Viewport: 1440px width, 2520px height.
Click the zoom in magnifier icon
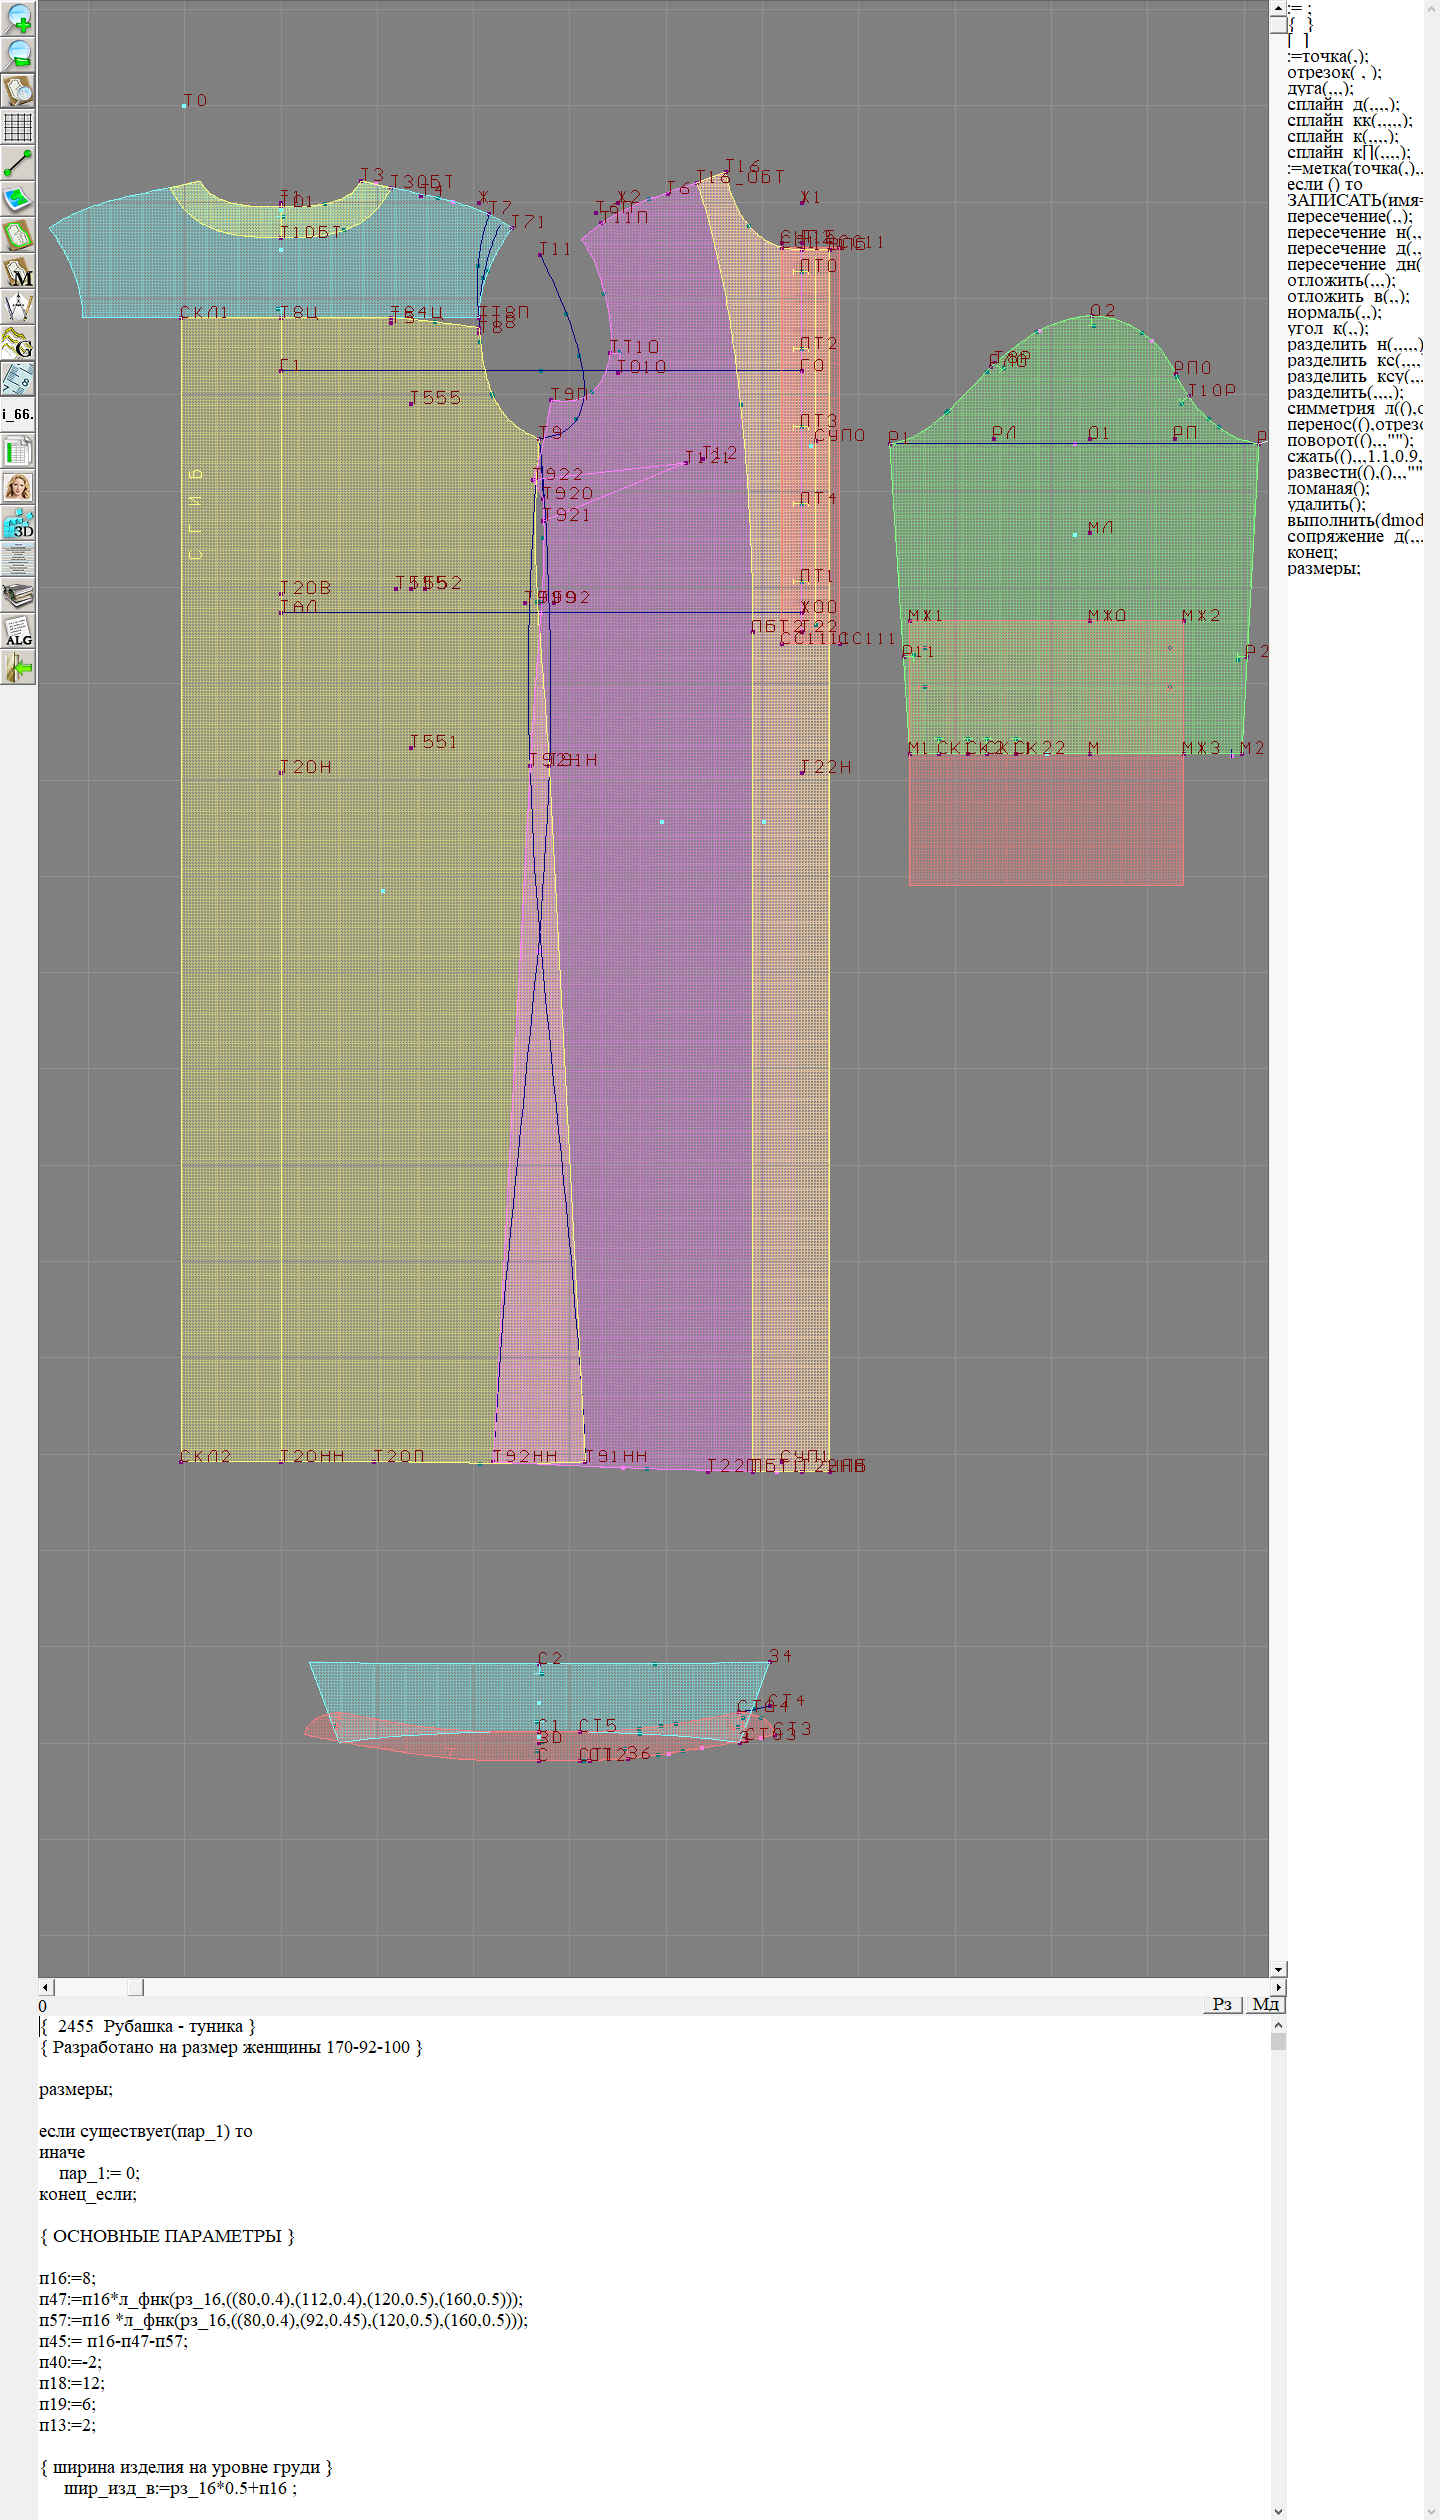[18, 18]
